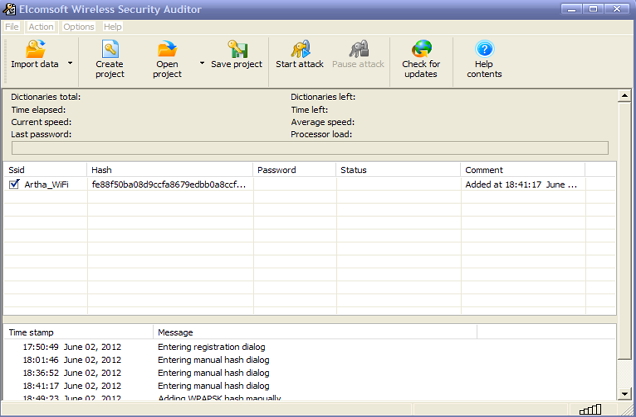Click the scroll up arrow at top right

624,96
